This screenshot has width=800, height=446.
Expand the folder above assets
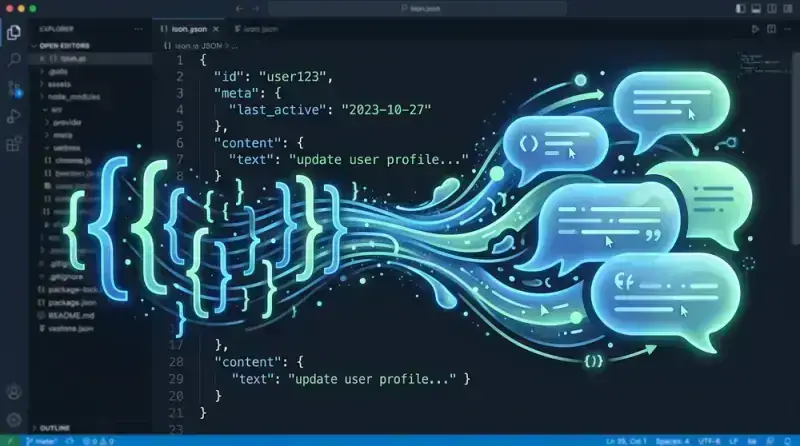pos(58,71)
